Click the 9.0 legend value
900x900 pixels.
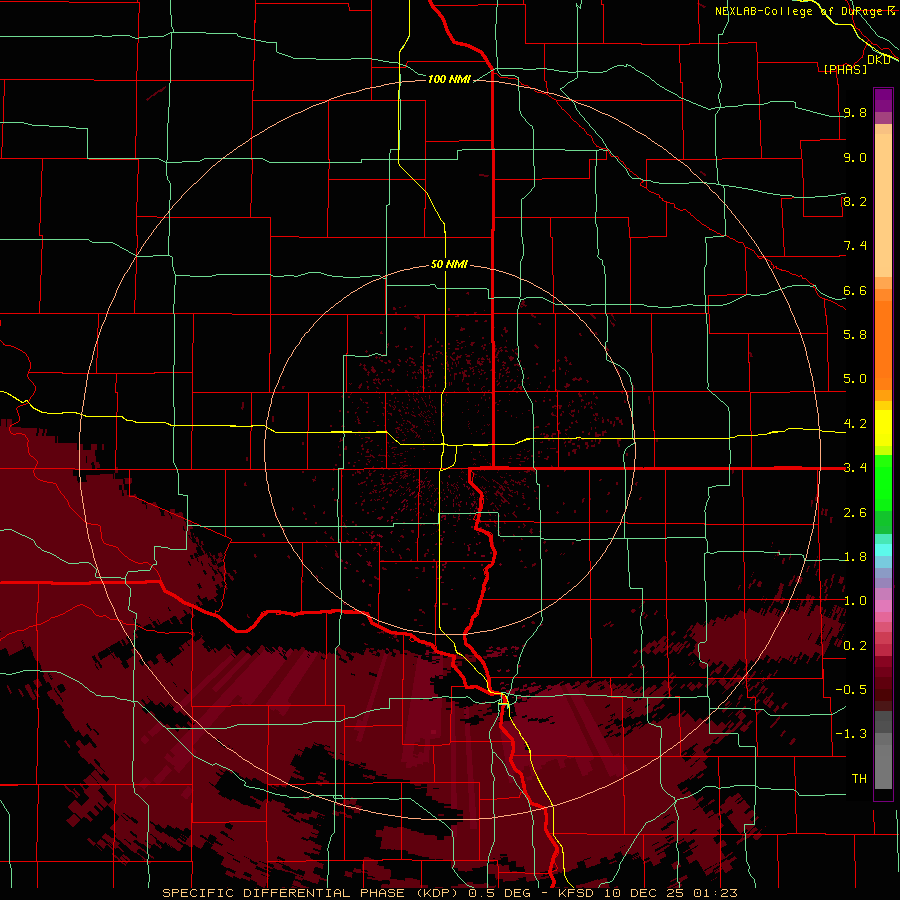(855, 157)
